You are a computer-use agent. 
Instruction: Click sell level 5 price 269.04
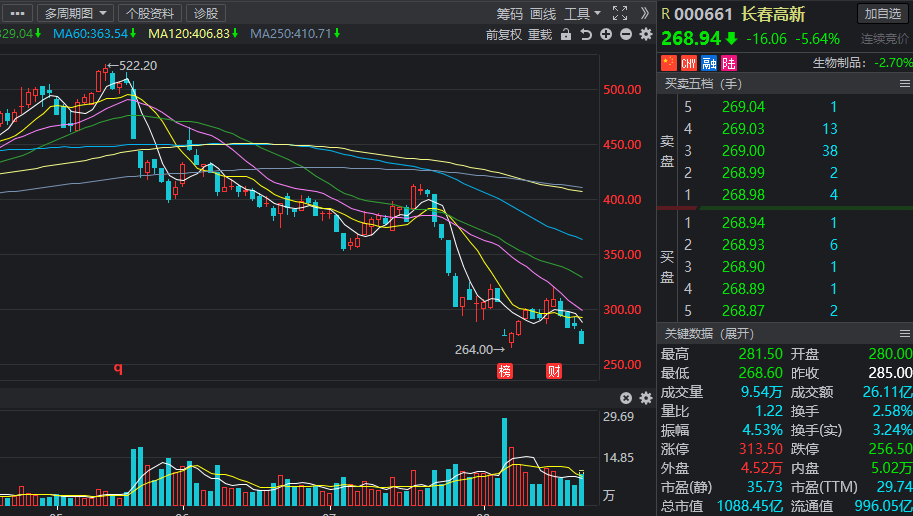click(743, 107)
